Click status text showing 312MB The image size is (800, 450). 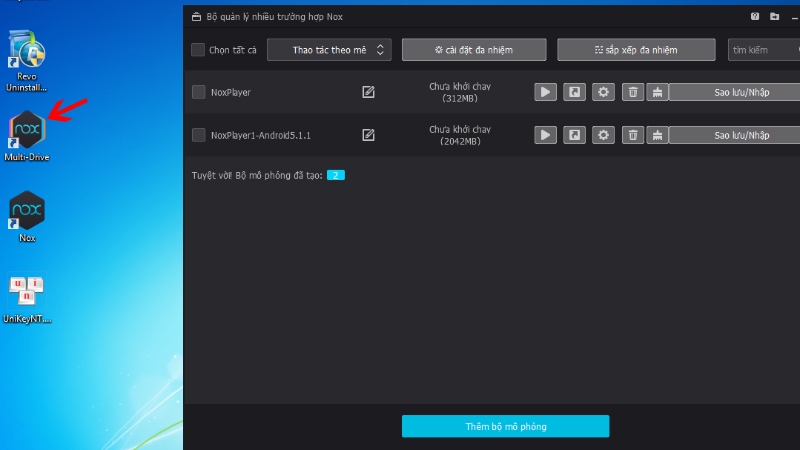pos(460,92)
